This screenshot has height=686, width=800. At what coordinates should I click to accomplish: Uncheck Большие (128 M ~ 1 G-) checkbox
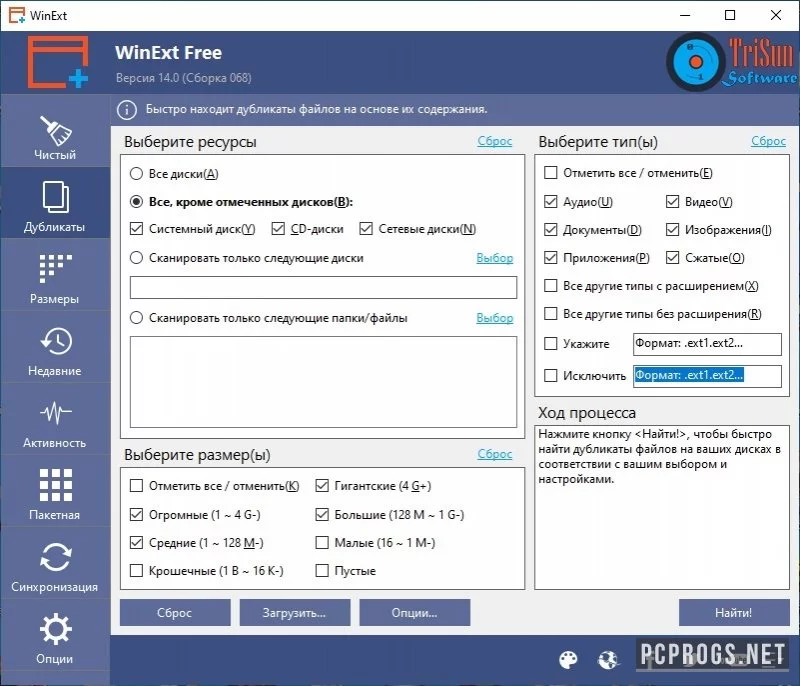coord(322,515)
